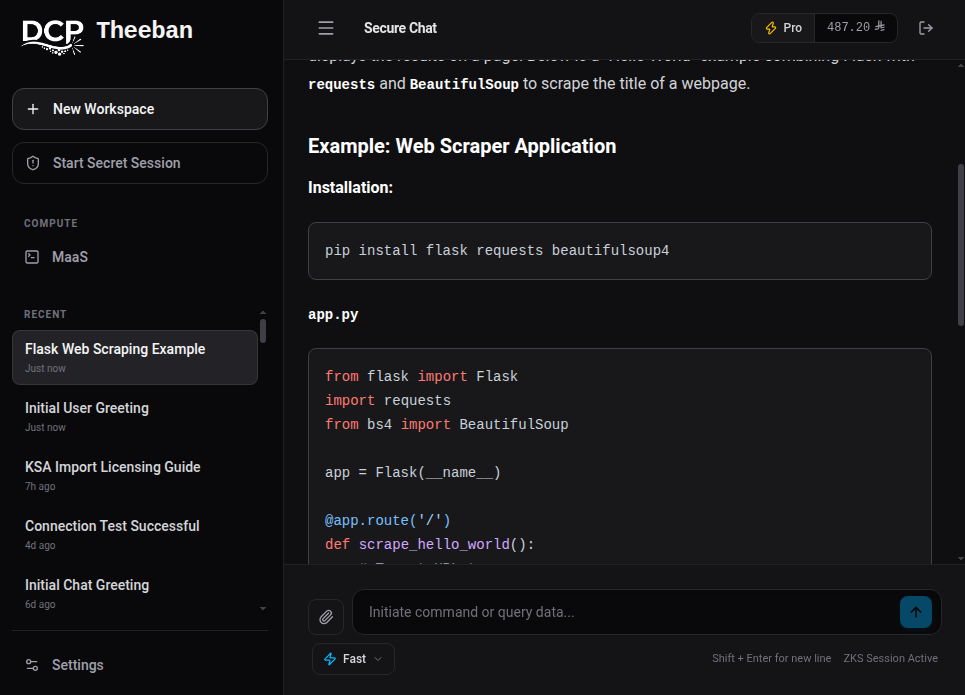Click the recent list scrollbar thumb
The height and width of the screenshot is (695, 965).
coord(263,331)
